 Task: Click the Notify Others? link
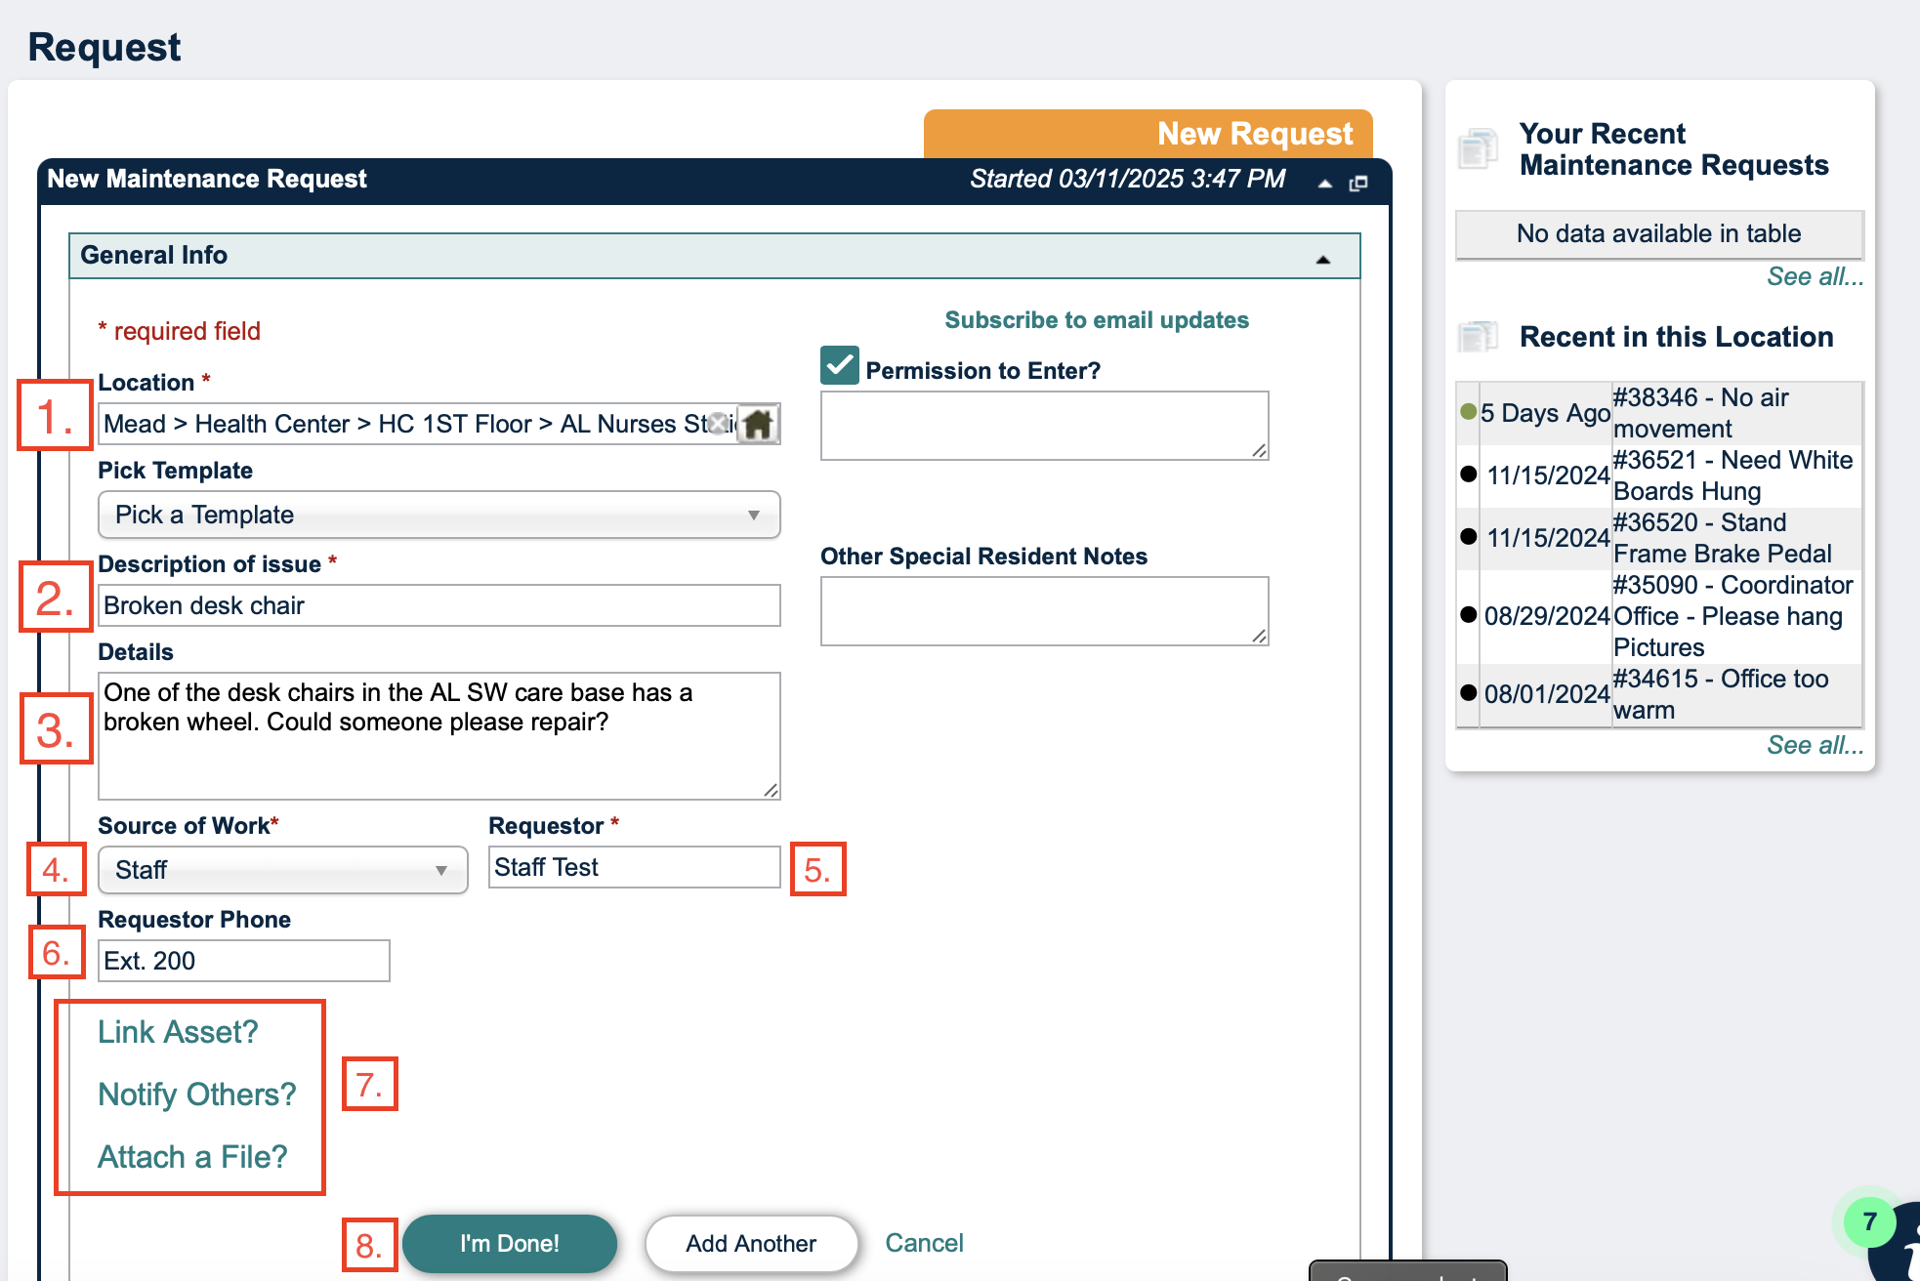197,1094
